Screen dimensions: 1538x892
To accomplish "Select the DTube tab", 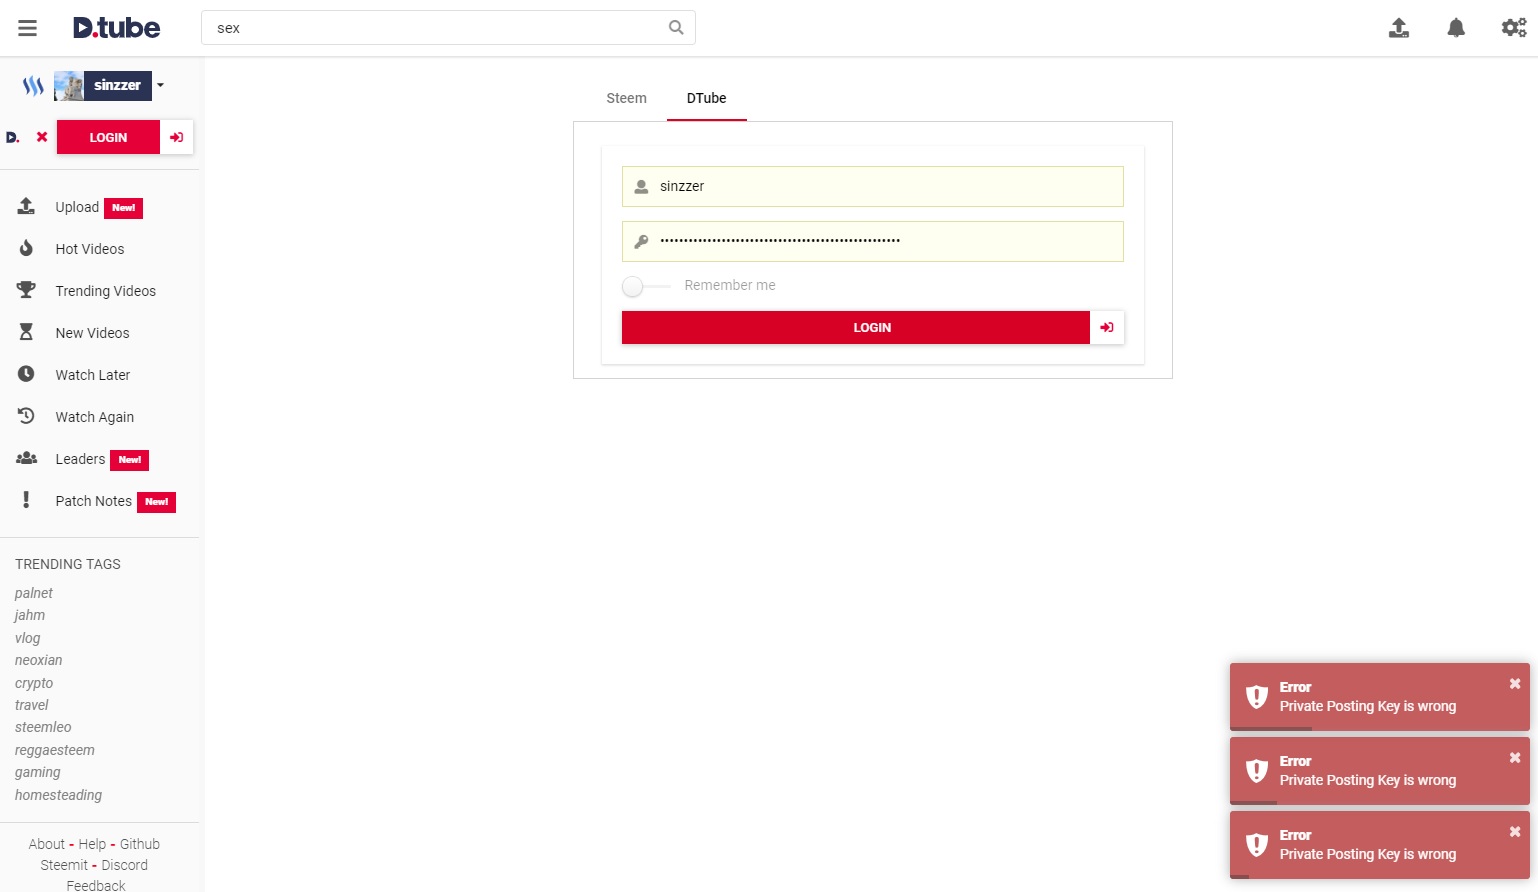I will [706, 98].
